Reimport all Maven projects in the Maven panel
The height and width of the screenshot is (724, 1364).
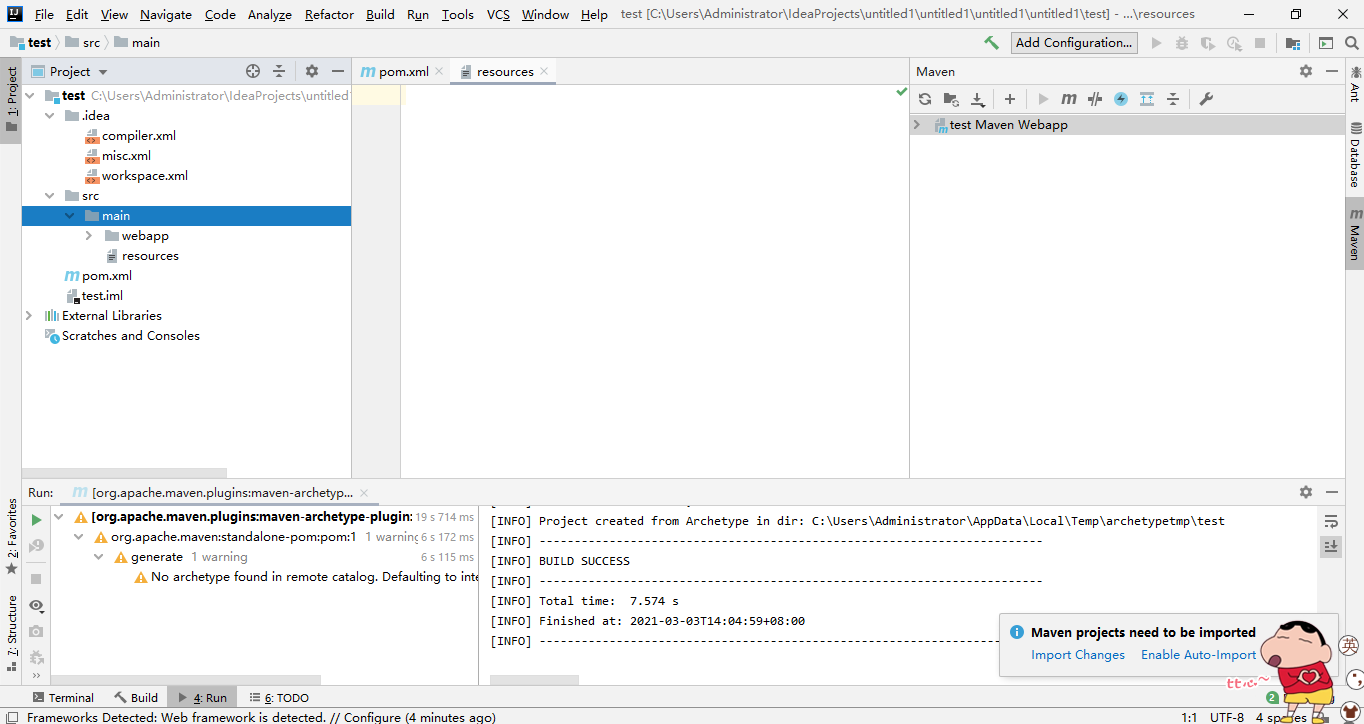coord(925,99)
